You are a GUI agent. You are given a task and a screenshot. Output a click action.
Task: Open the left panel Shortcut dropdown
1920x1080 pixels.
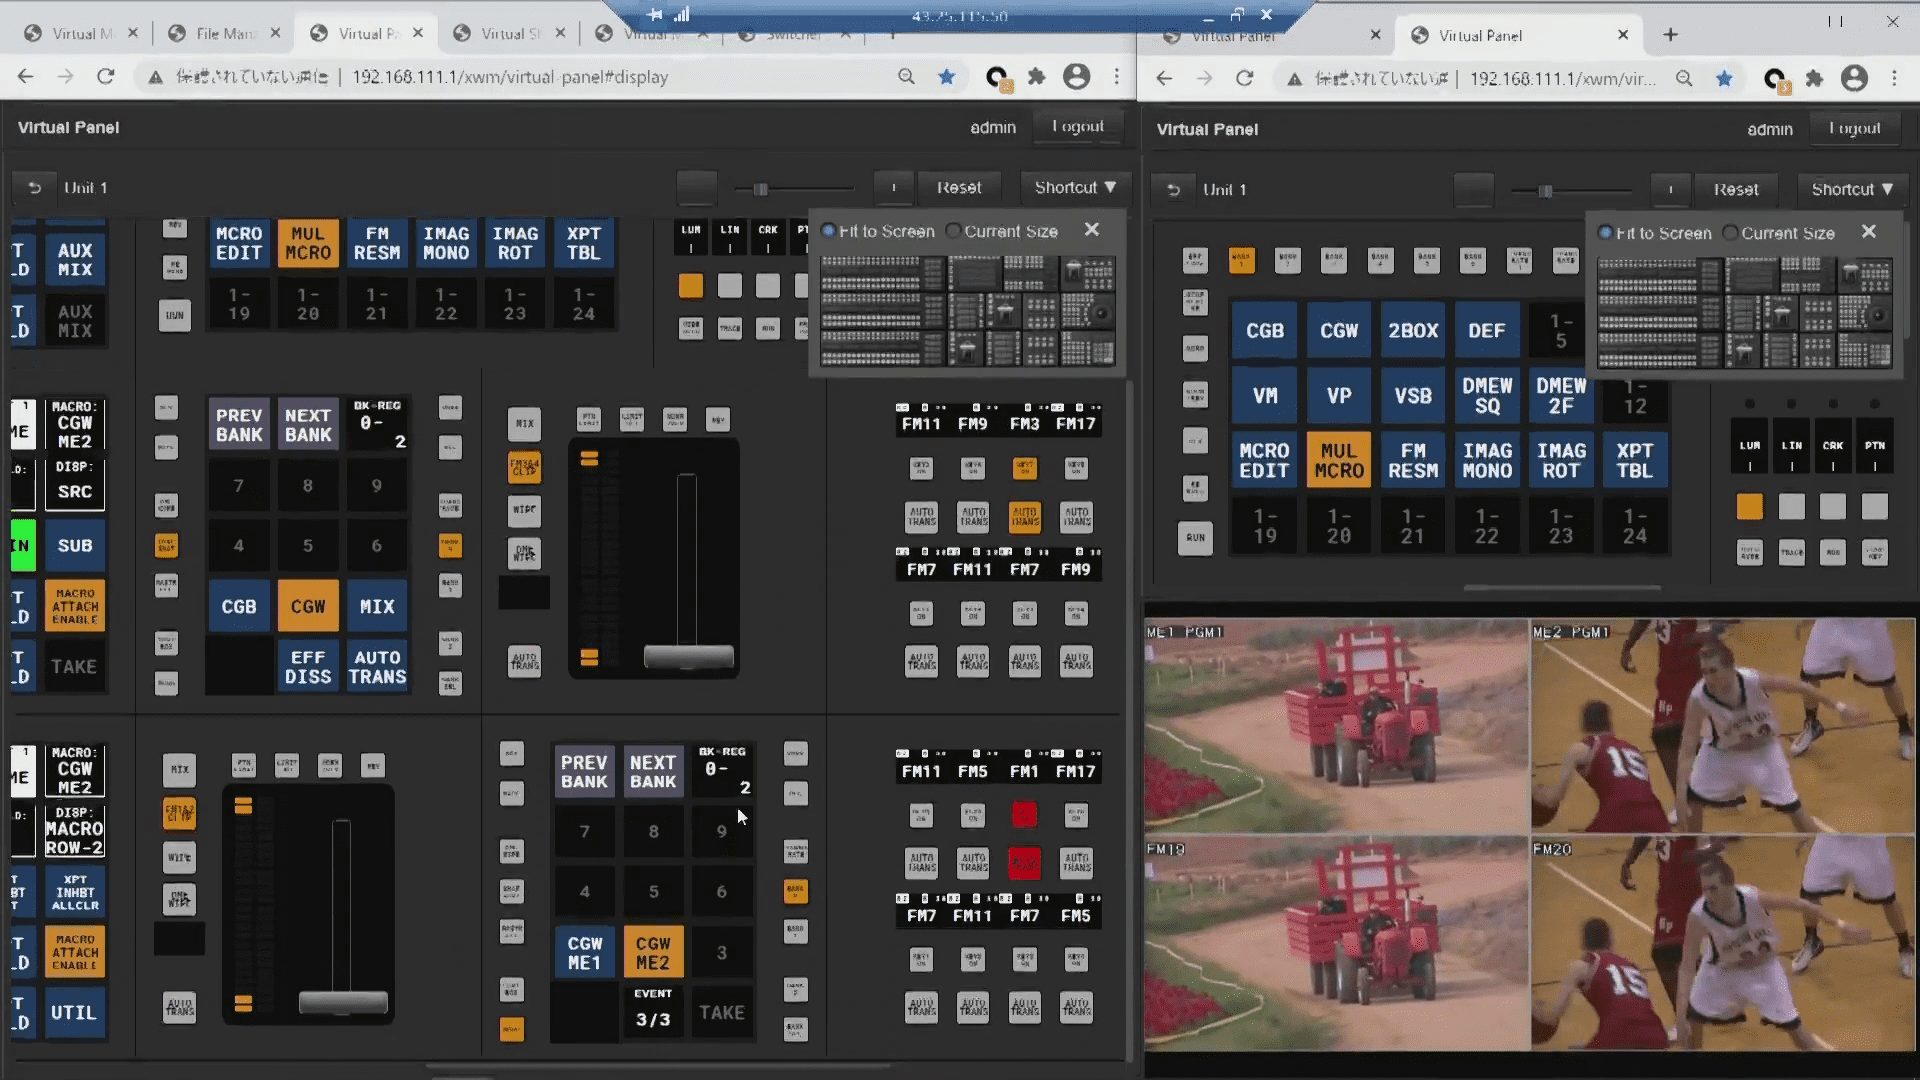click(1075, 187)
